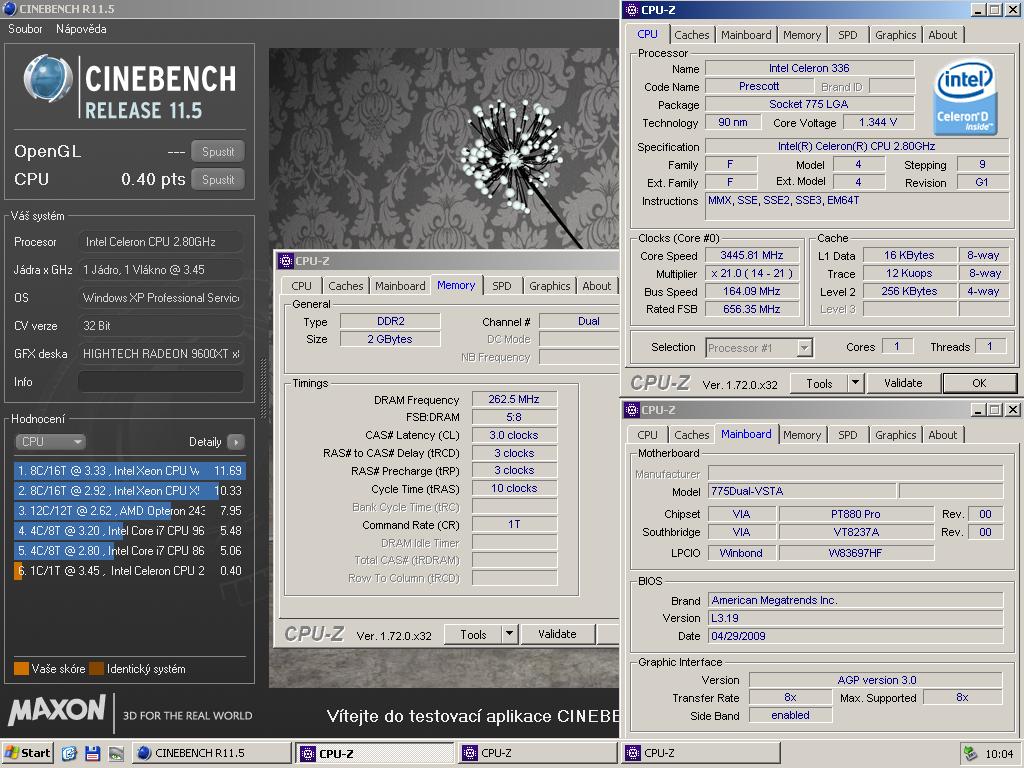Screen dimensions: 1024x768
Task: Switch to SPD tab in top CPU-Z window
Action: click(848, 35)
